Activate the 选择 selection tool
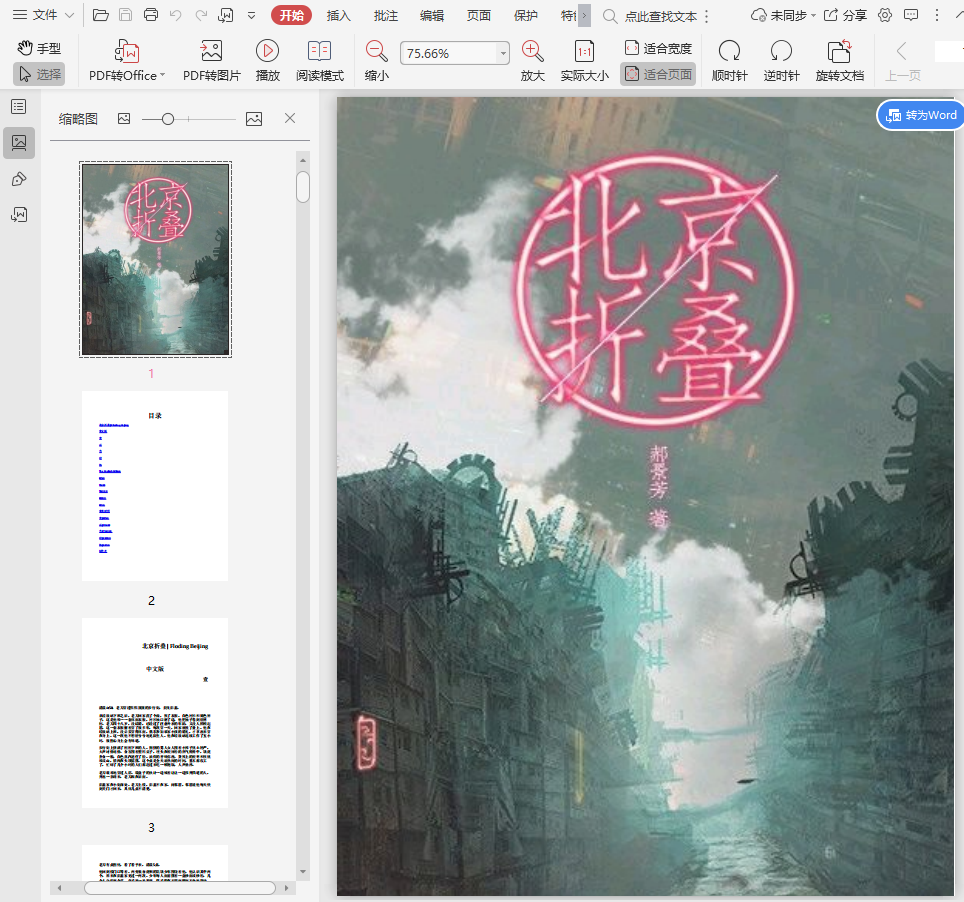 pos(39,74)
